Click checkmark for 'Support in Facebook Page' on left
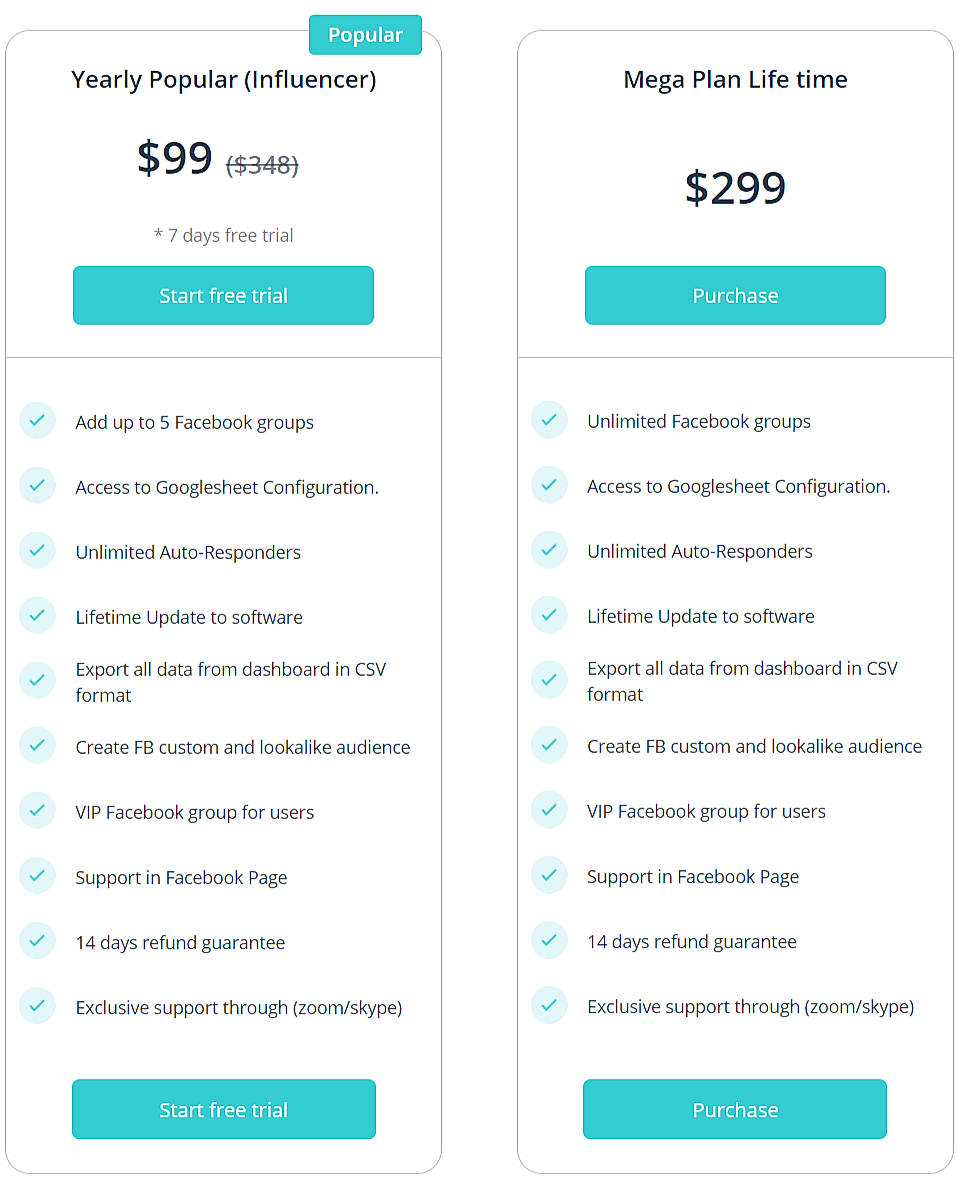 [37, 876]
